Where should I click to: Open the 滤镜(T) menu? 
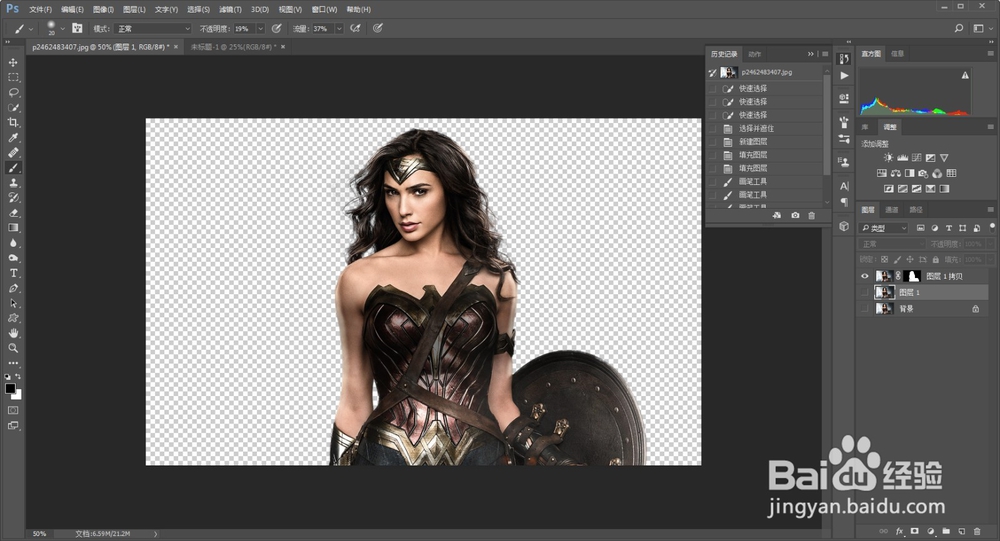click(x=230, y=10)
